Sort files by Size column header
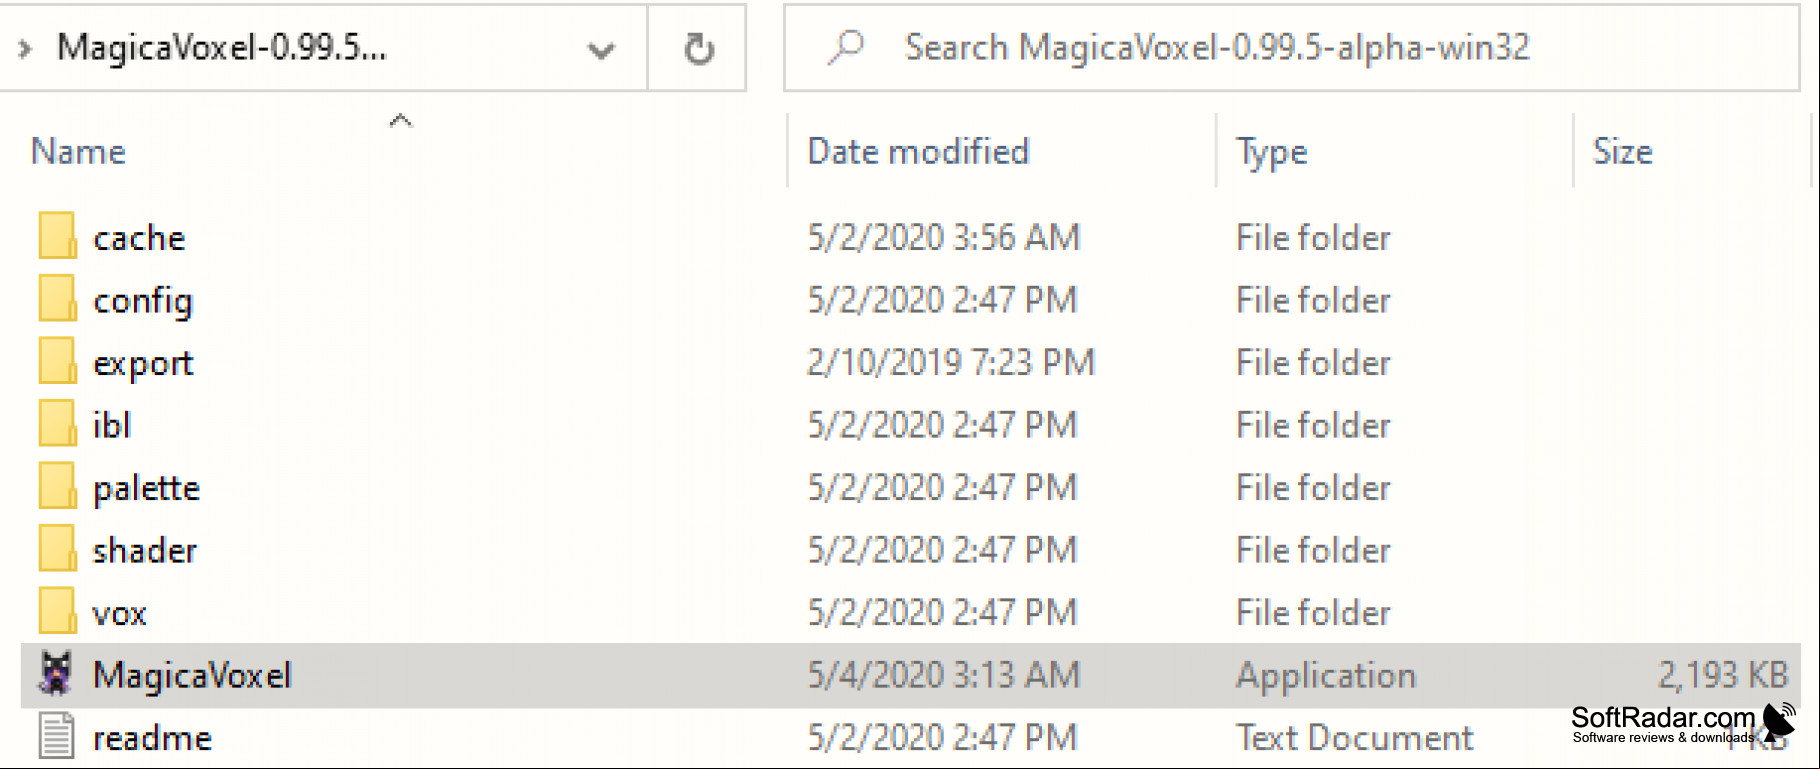 pos(1622,151)
